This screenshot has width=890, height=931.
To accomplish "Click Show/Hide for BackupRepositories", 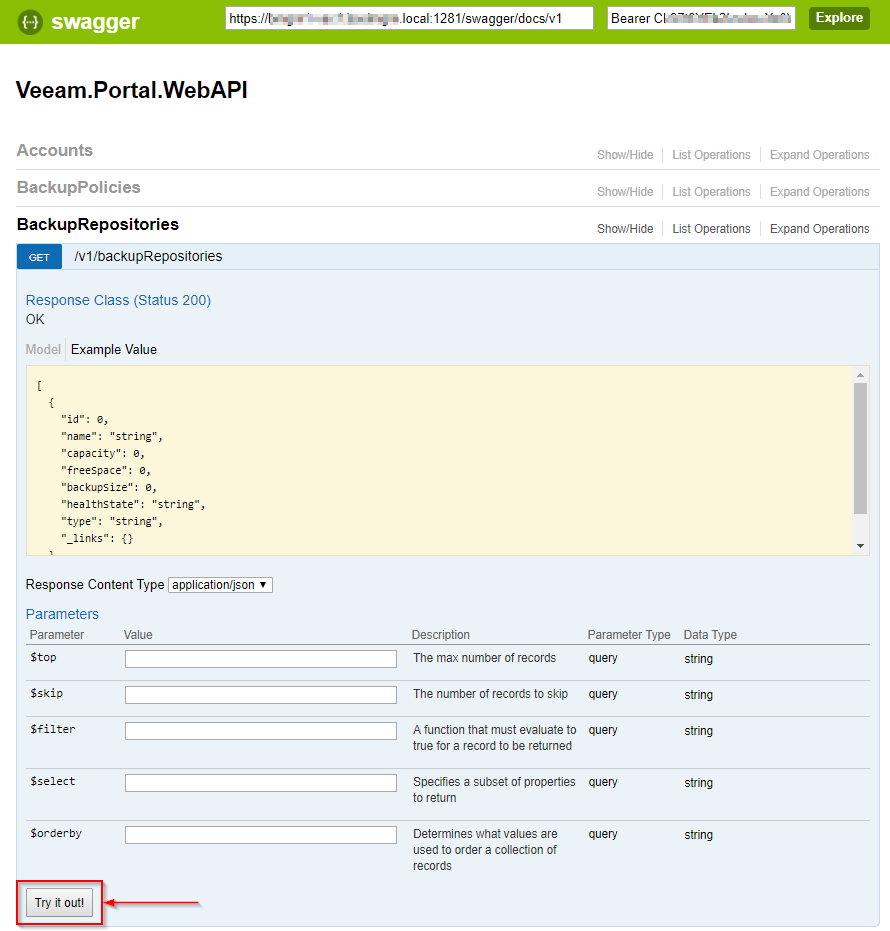I will tap(625, 229).
